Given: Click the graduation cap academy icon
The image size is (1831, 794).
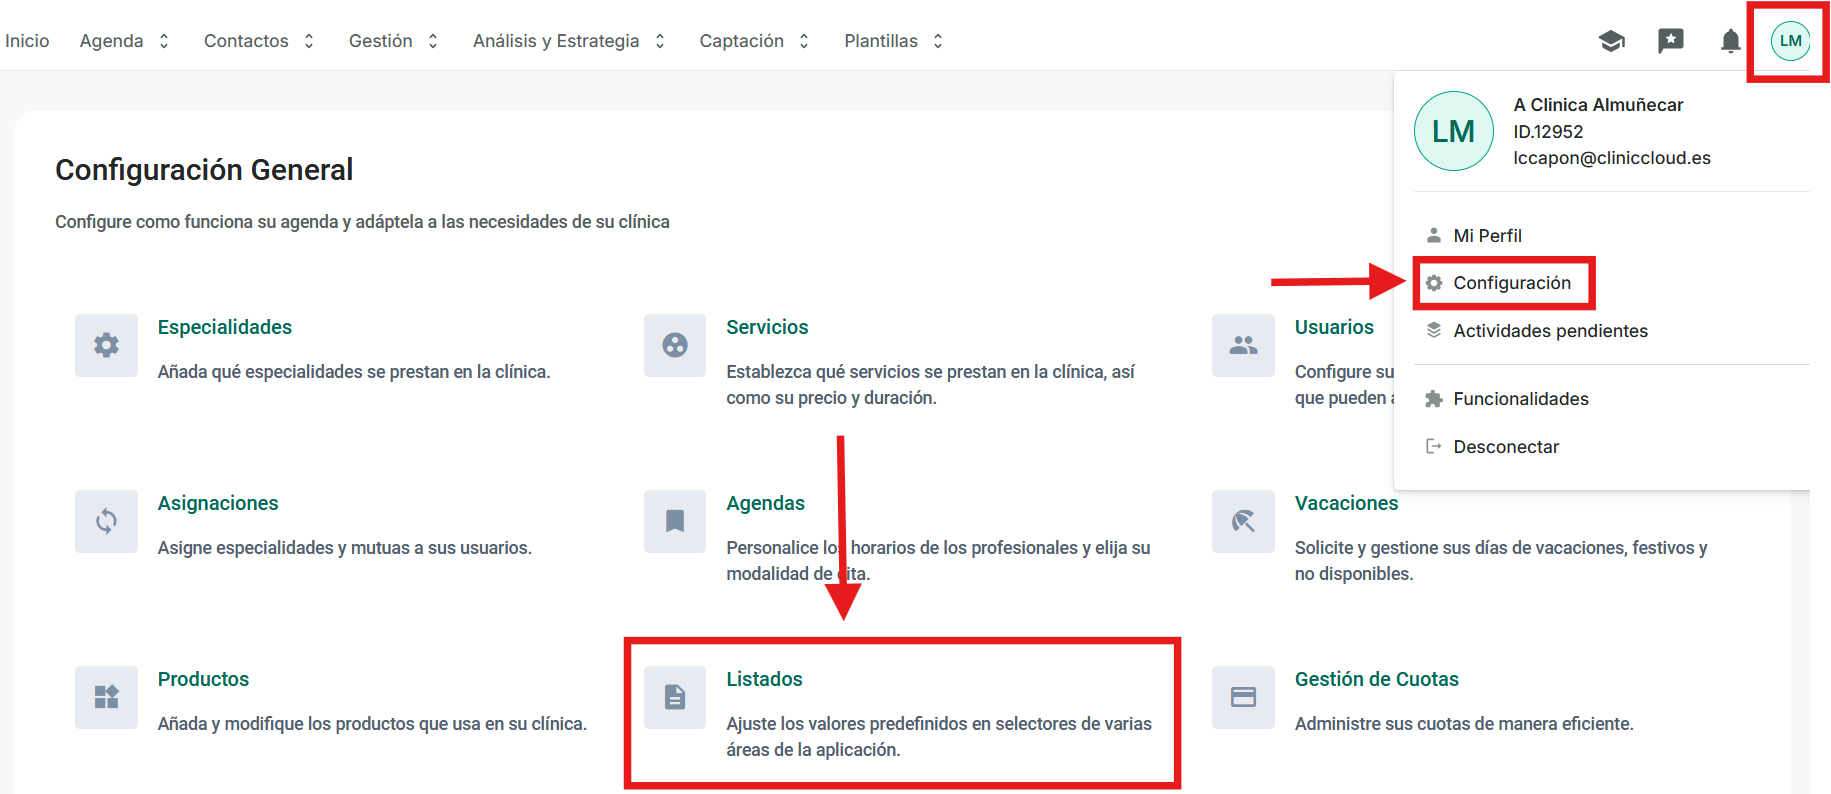Looking at the screenshot, I should tap(1611, 41).
